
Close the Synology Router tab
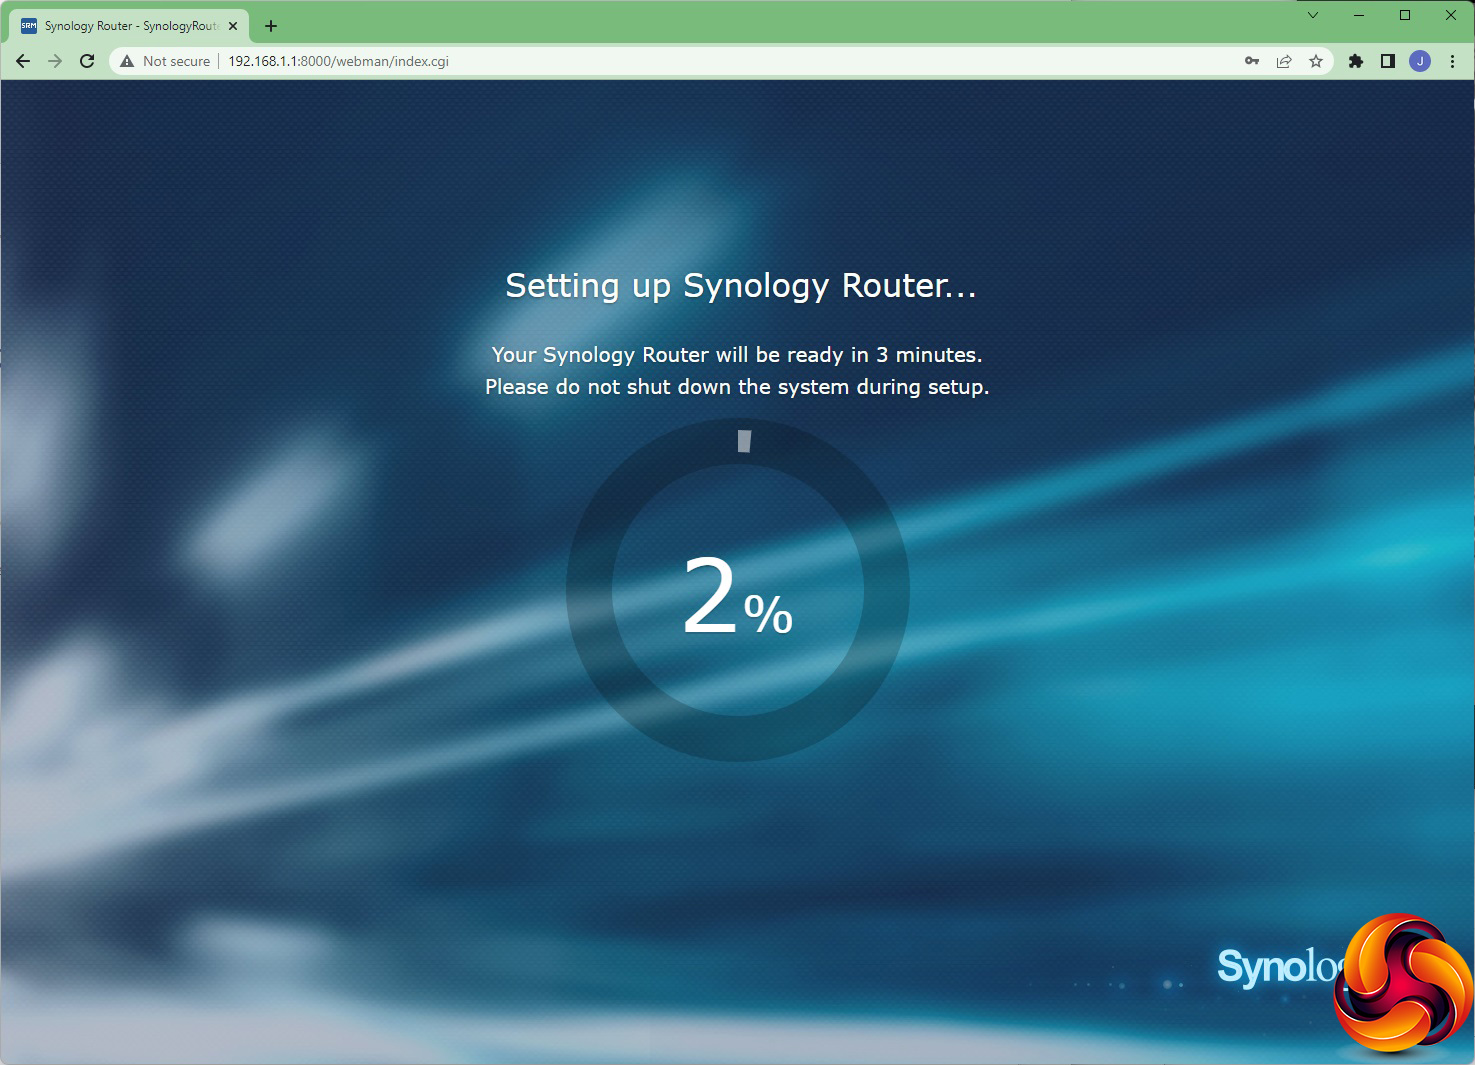pos(233,26)
